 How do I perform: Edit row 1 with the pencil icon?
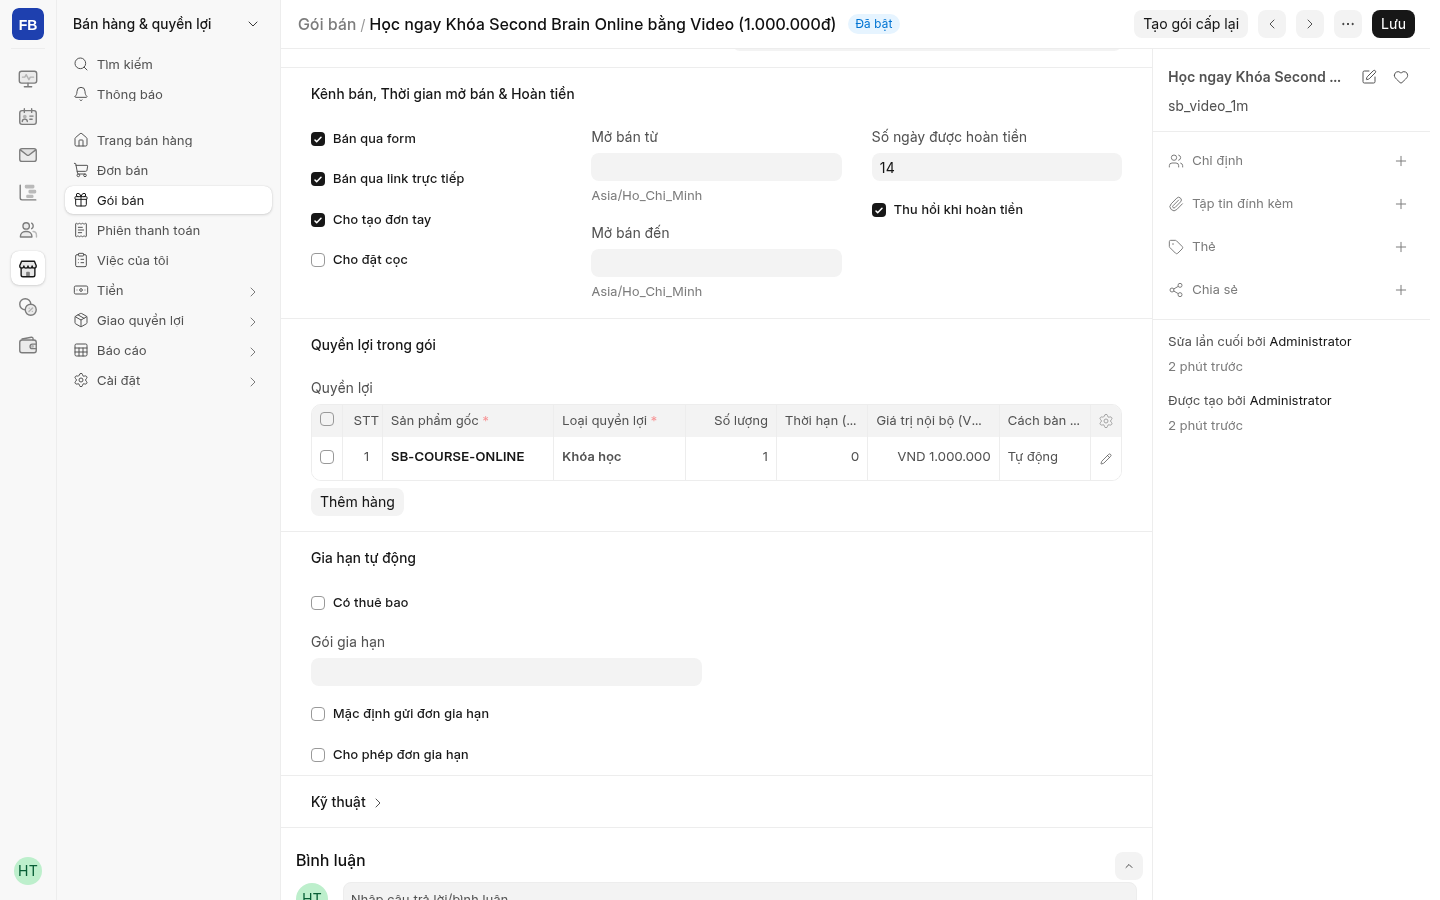(x=1106, y=458)
